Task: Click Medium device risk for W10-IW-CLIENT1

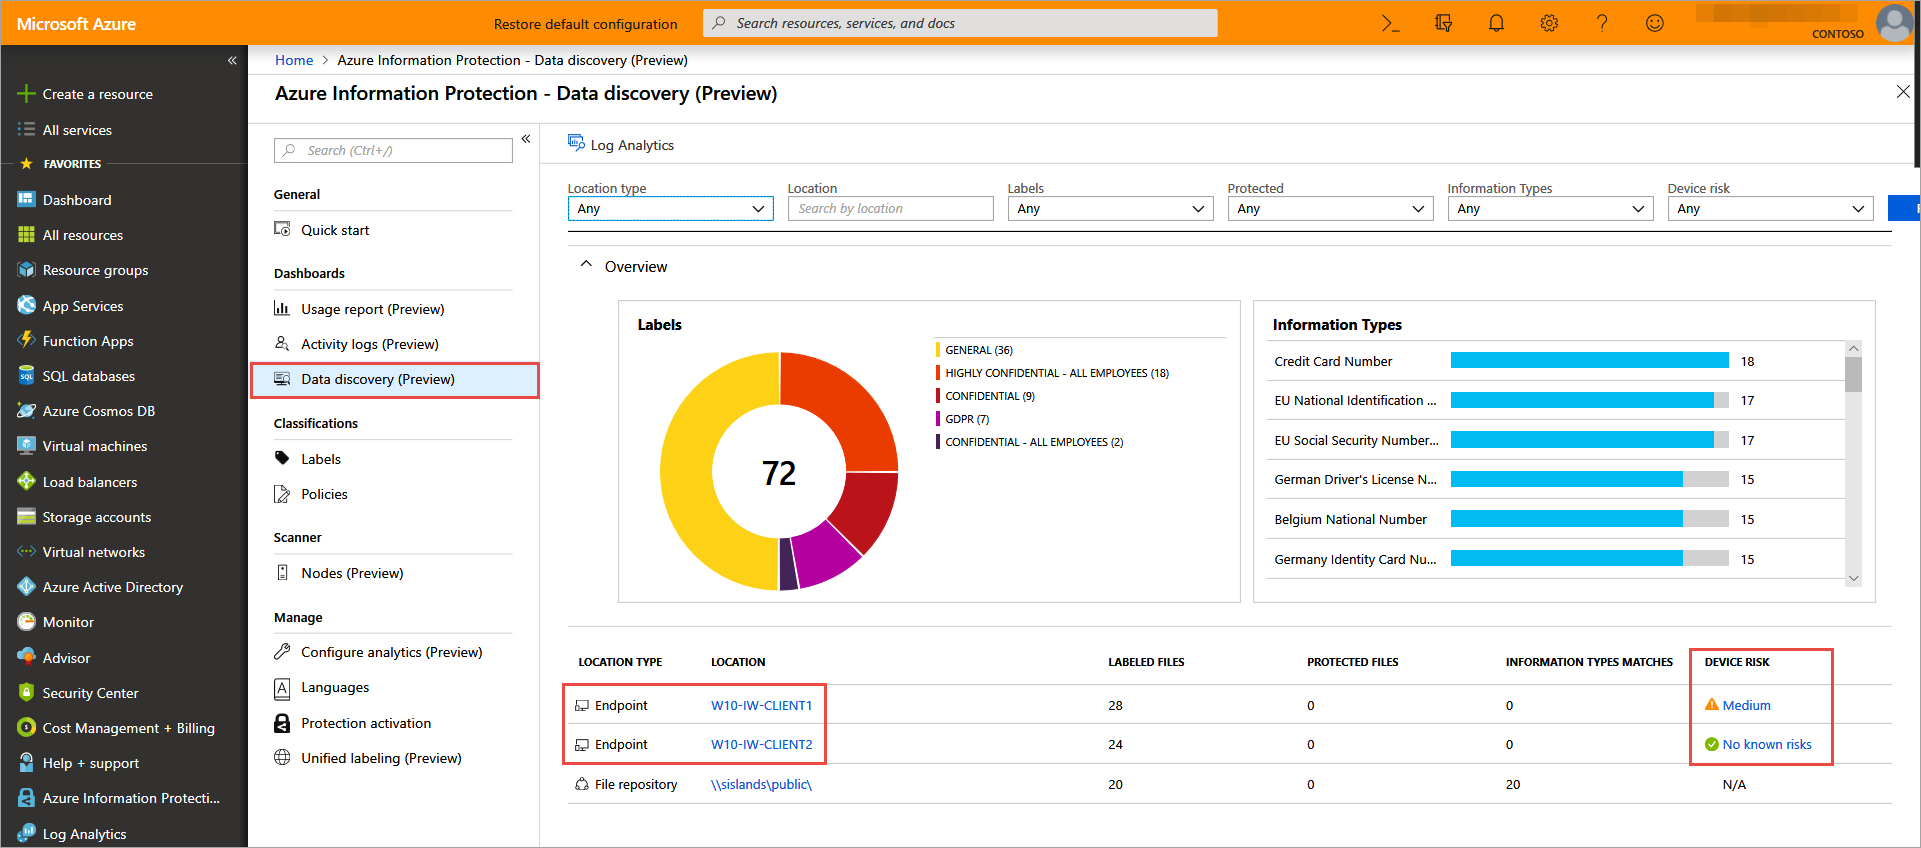Action: 1745,705
